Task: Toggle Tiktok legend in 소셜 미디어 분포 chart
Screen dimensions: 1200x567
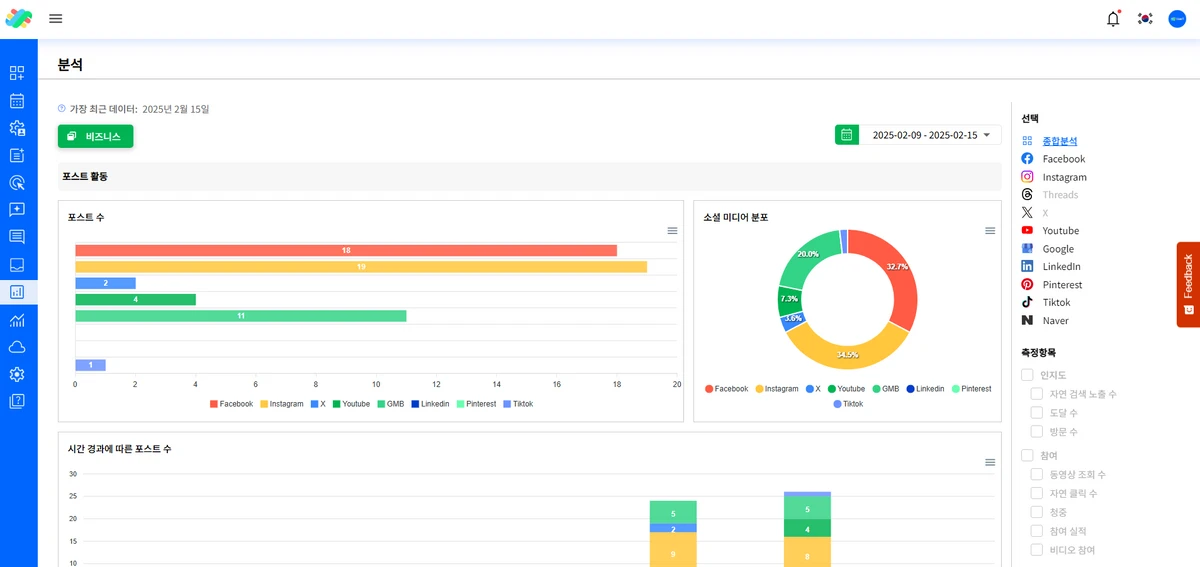Action: 848,404
